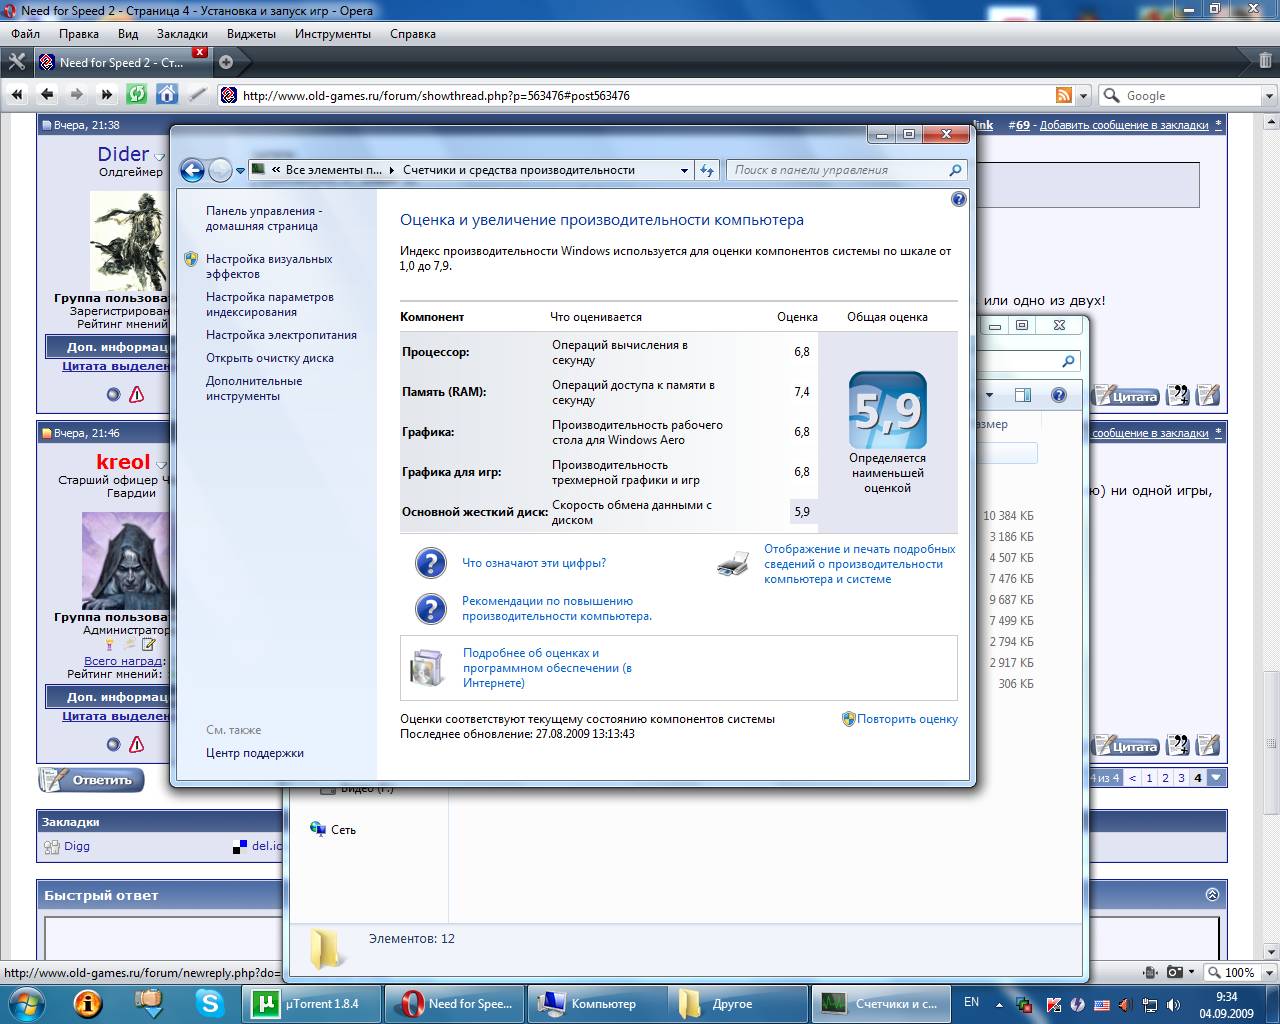Open the Закладки menu
This screenshot has height=1024, width=1280.
pyautogui.click(x=182, y=33)
